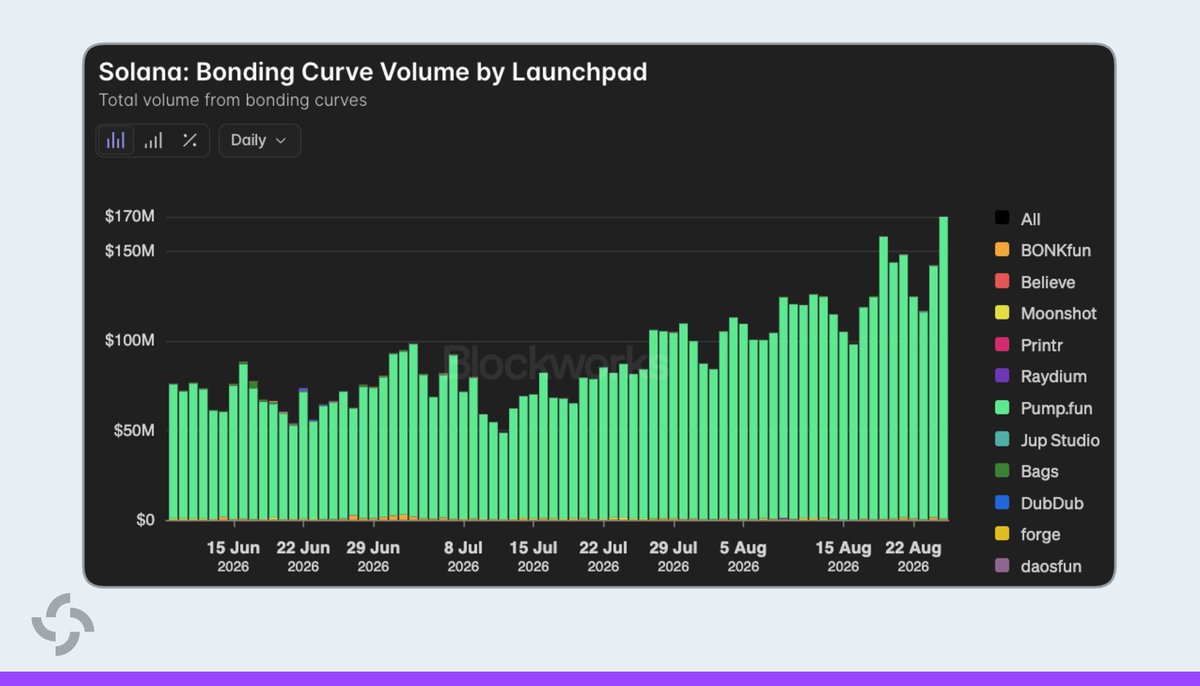1200x686 pixels.
Task: Click the subtitle Total volume from bonding curves
Action: point(233,100)
